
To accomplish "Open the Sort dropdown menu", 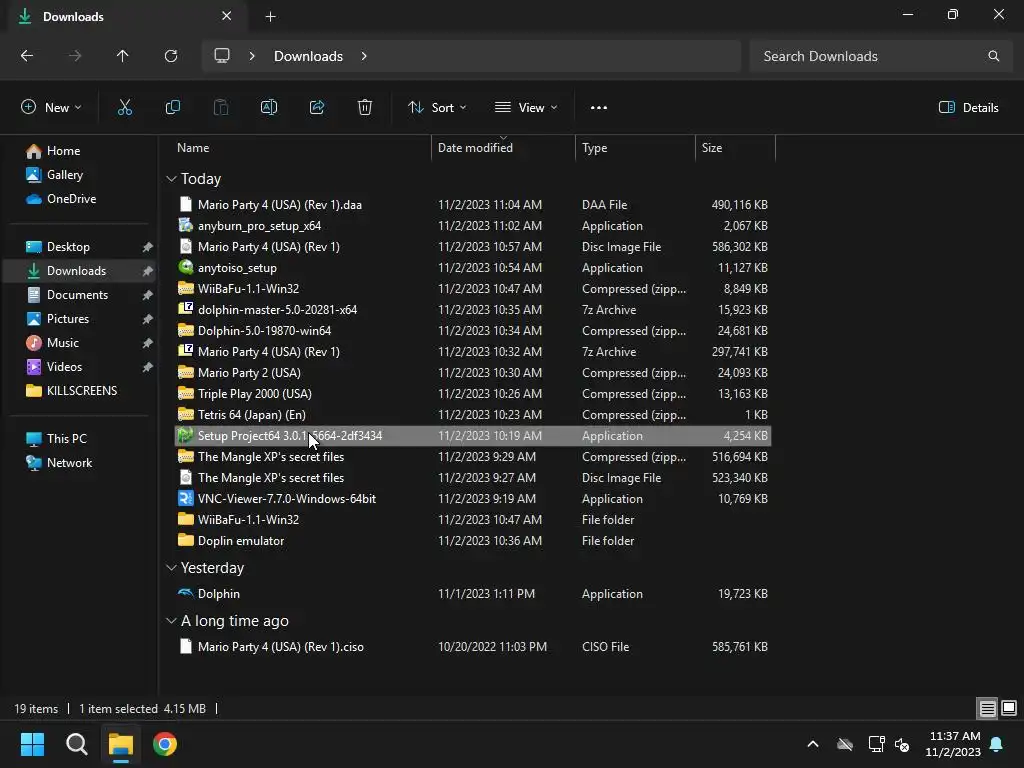I will (x=437, y=108).
